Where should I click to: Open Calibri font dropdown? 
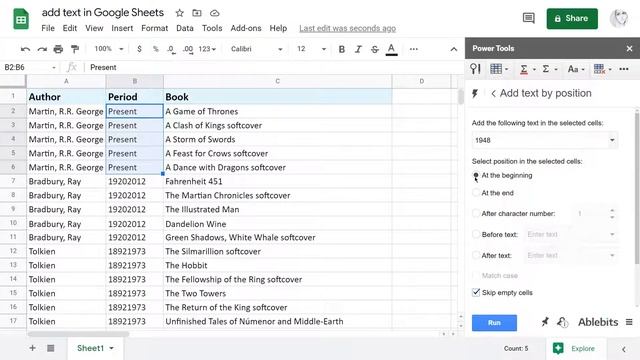tap(257, 49)
